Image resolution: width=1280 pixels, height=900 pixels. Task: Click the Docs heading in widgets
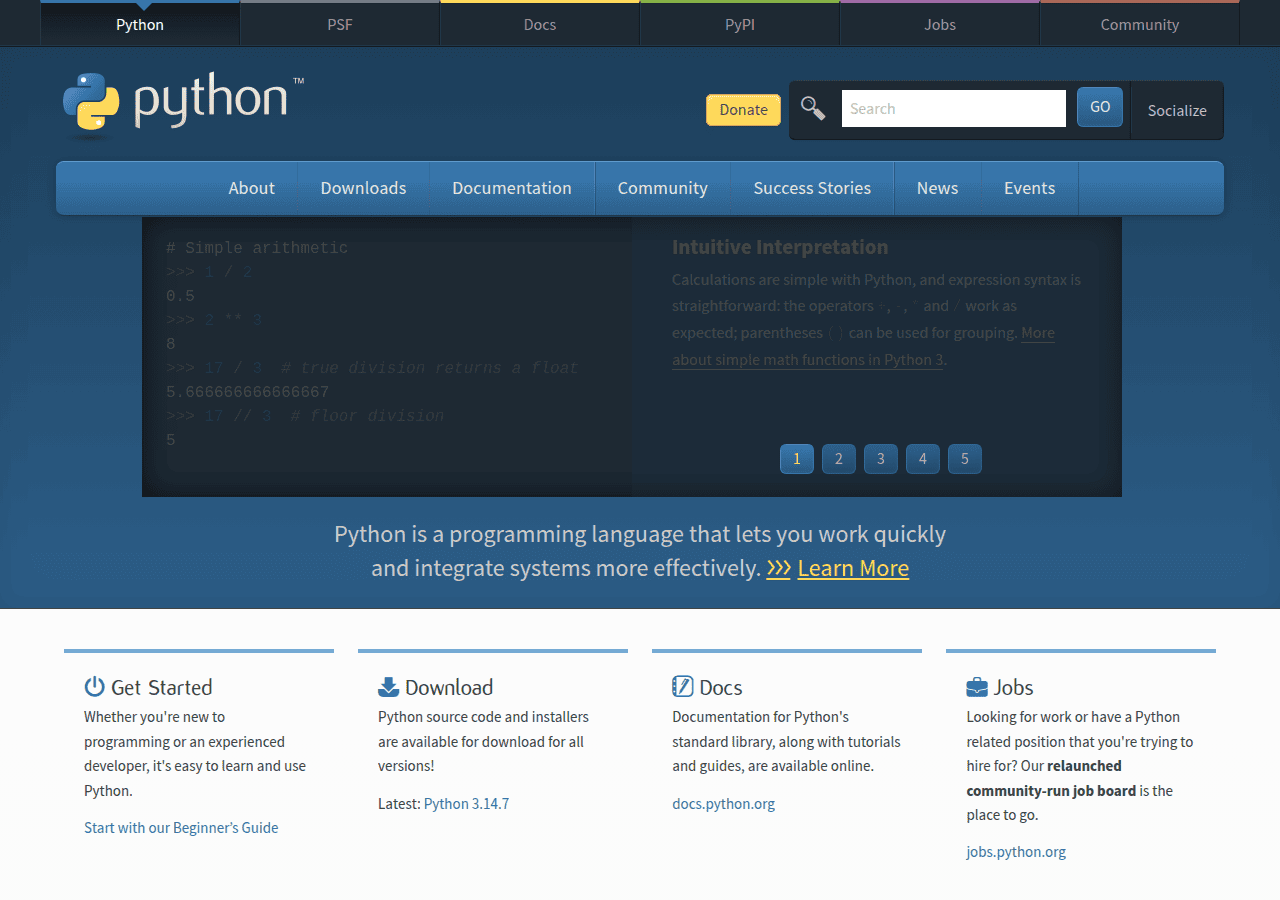721,687
